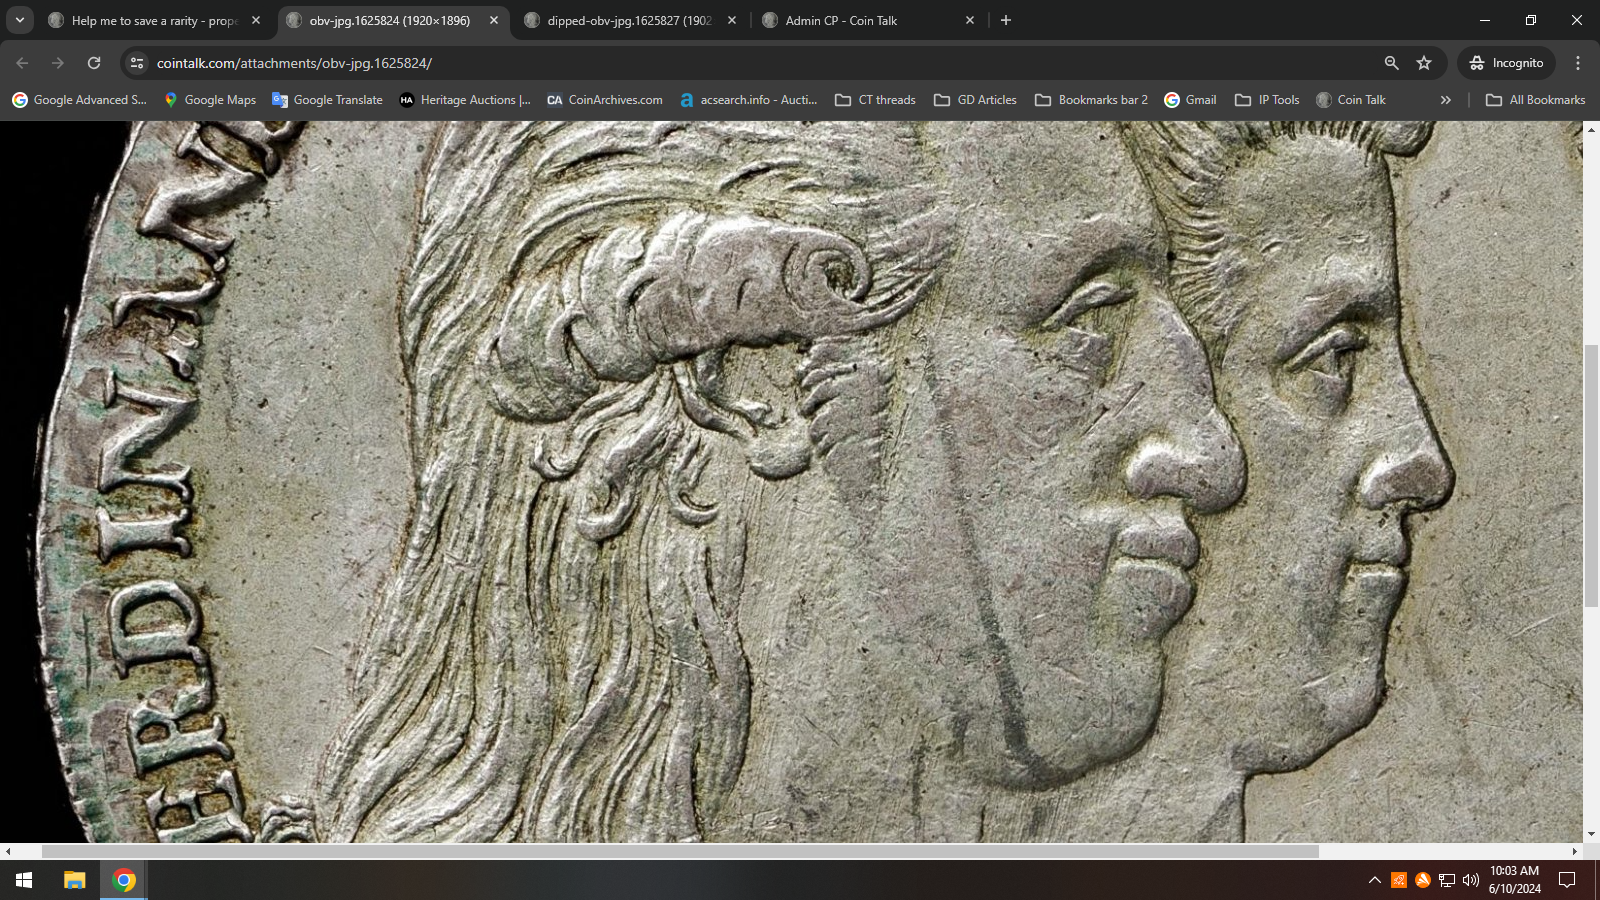This screenshot has width=1600, height=900.
Task: Click the scroll down arrow on vertical scrollbar
Action: 1591,834
